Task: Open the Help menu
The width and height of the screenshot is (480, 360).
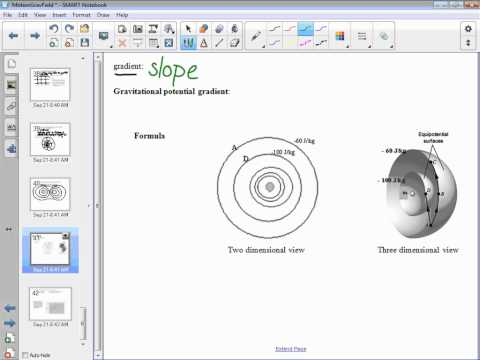Action: tap(122, 15)
